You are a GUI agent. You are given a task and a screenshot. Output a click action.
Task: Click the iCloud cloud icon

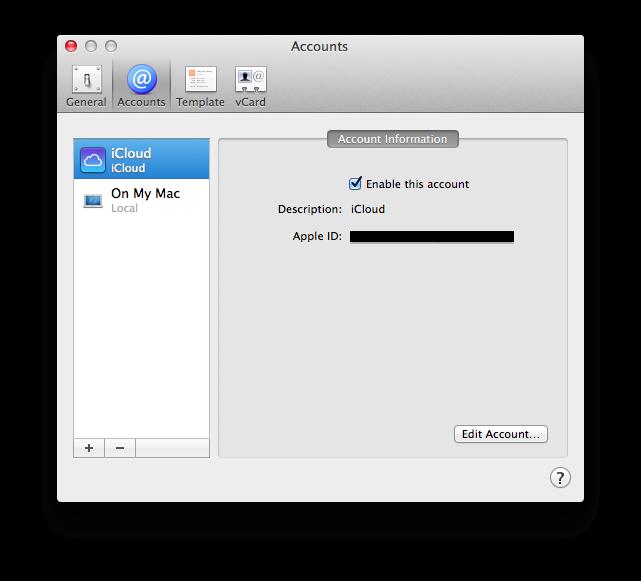93,160
